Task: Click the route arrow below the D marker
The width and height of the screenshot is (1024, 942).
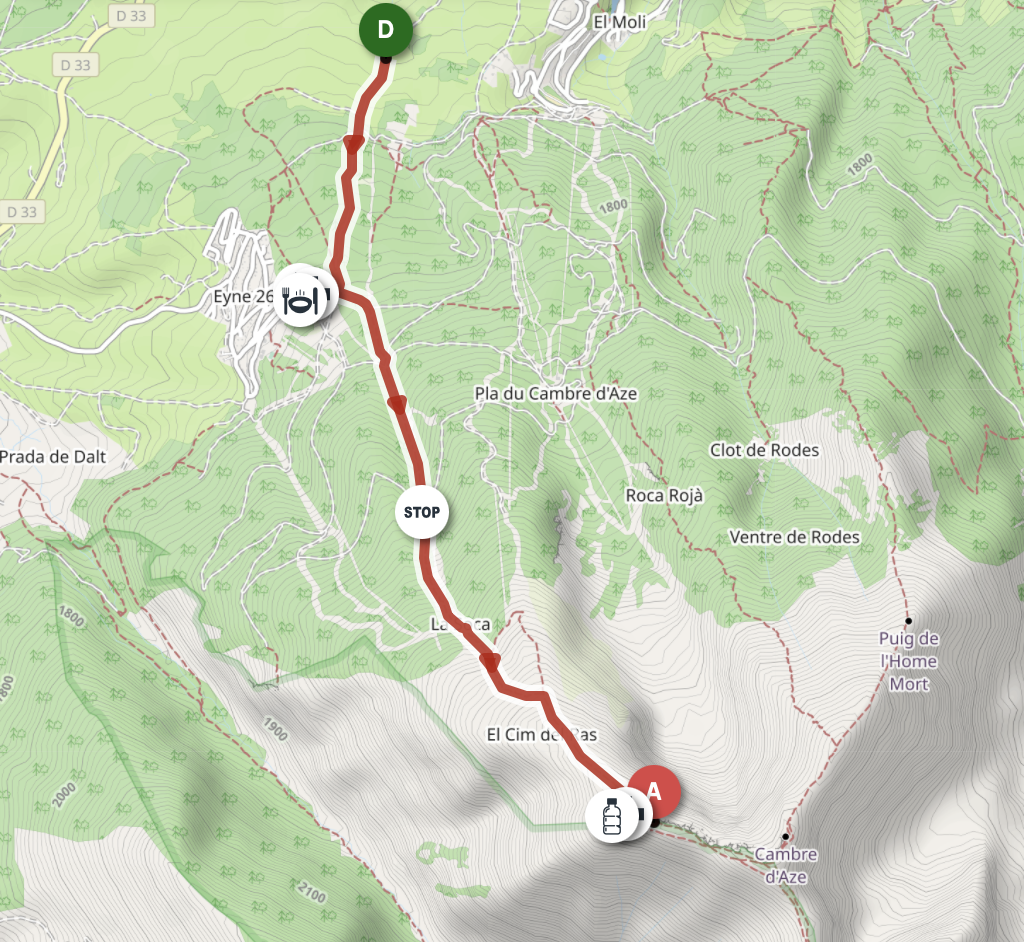Action: [353, 144]
